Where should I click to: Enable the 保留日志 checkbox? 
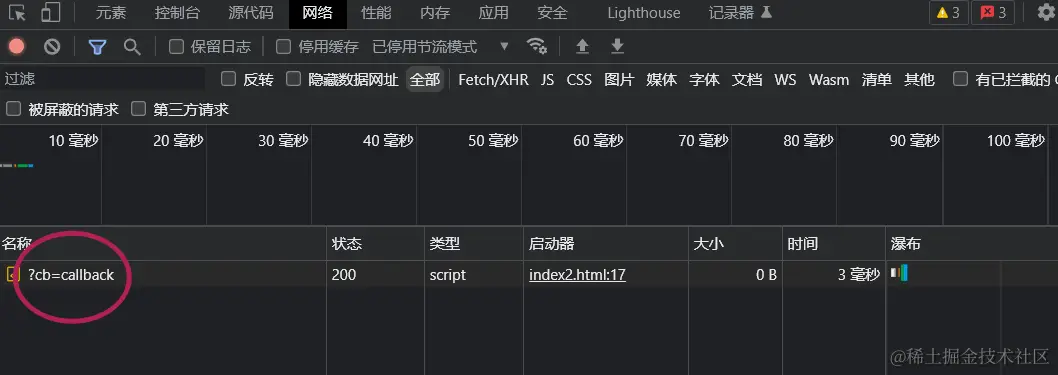pyautogui.click(x=176, y=47)
